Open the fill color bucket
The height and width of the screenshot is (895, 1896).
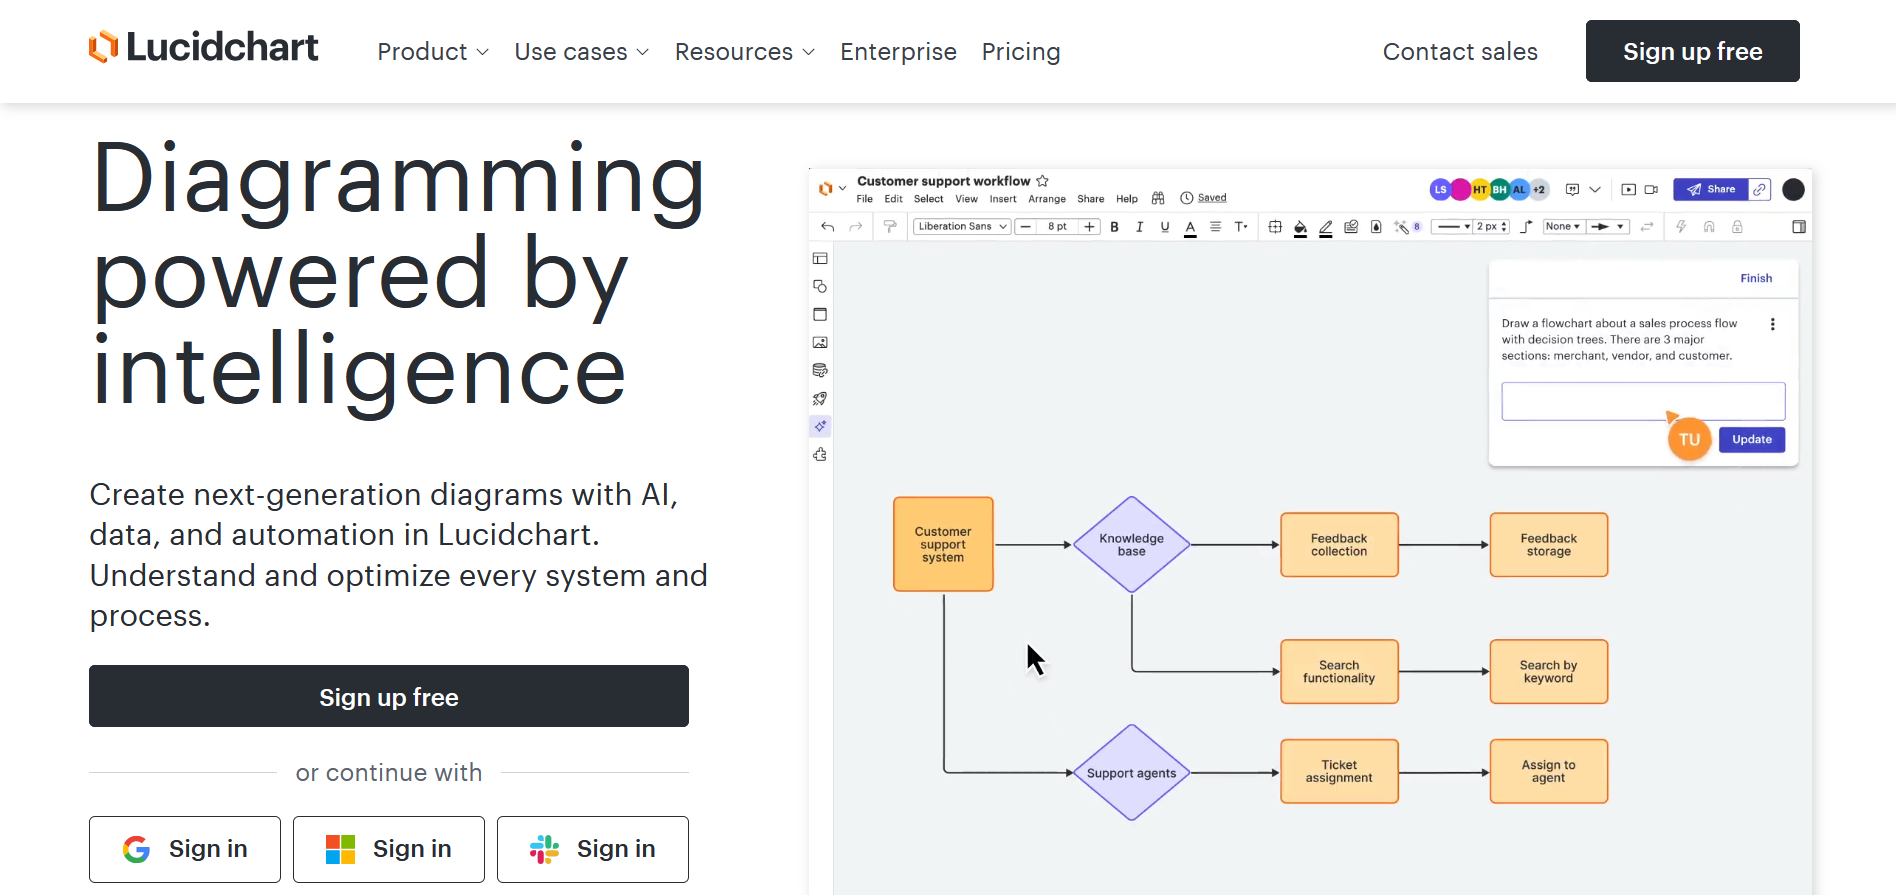pos(1300,228)
